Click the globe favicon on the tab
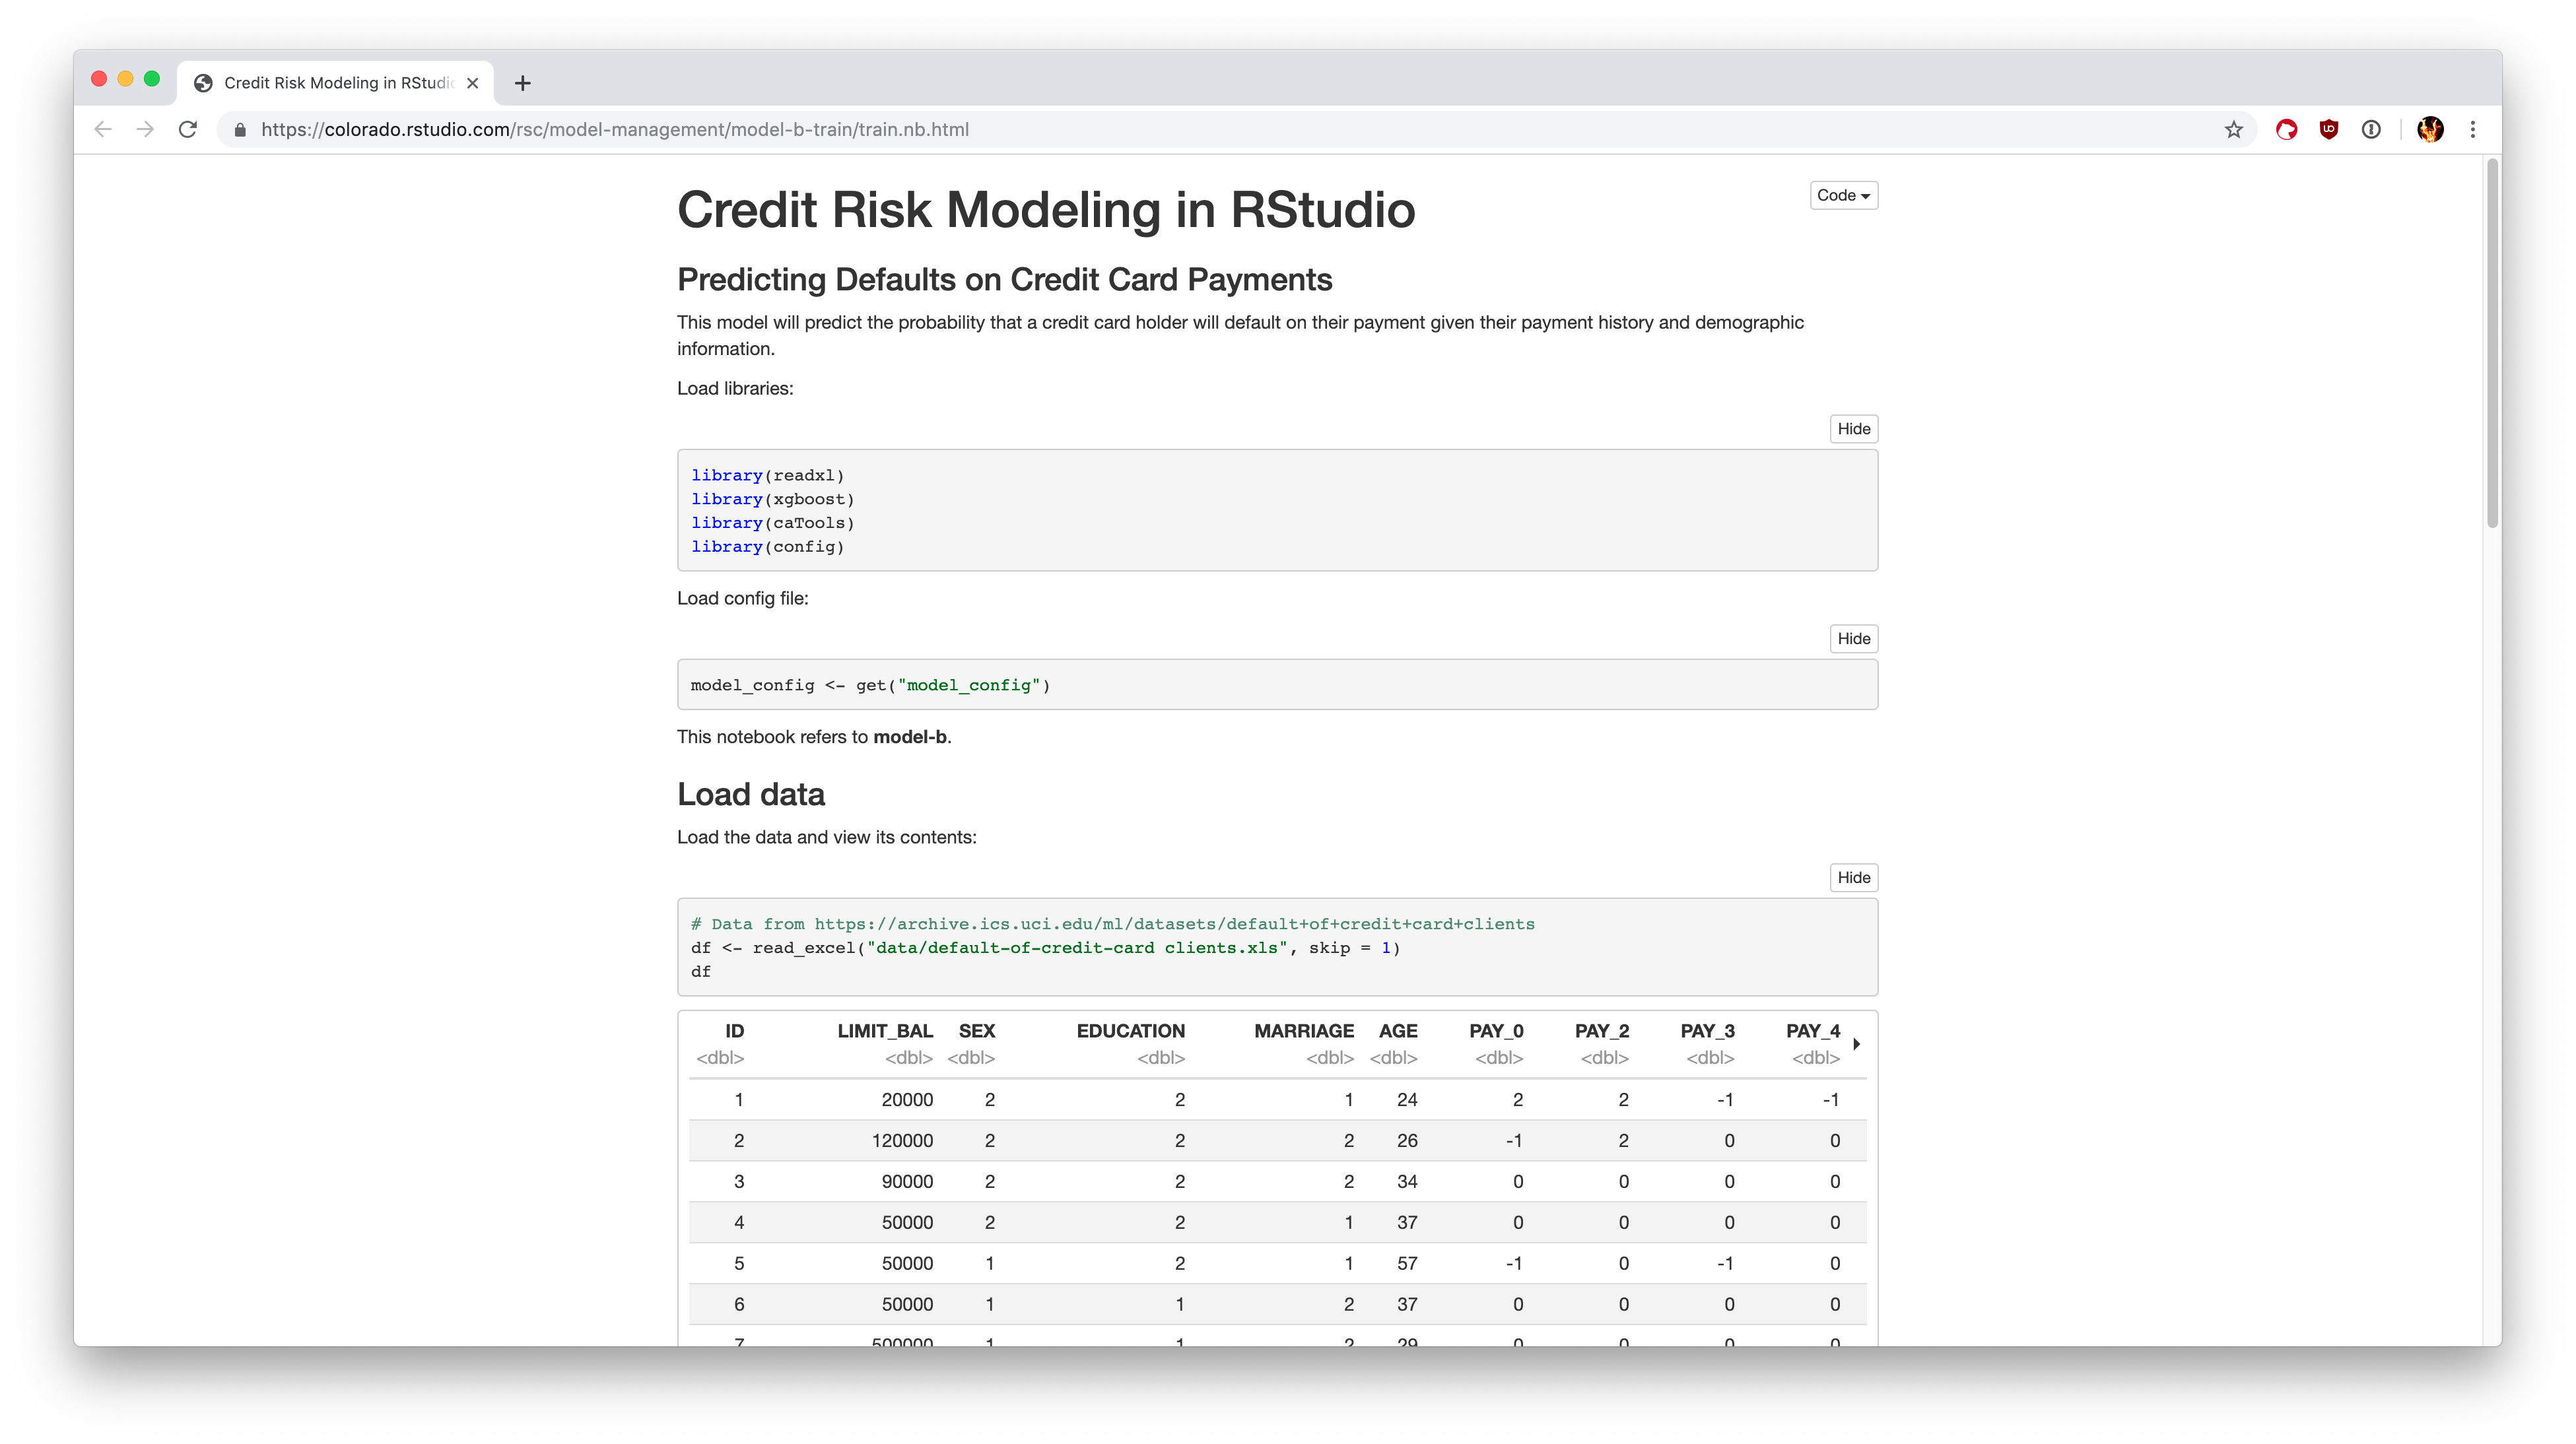Viewport: 2576px width, 1444px height. coord(203,83)
